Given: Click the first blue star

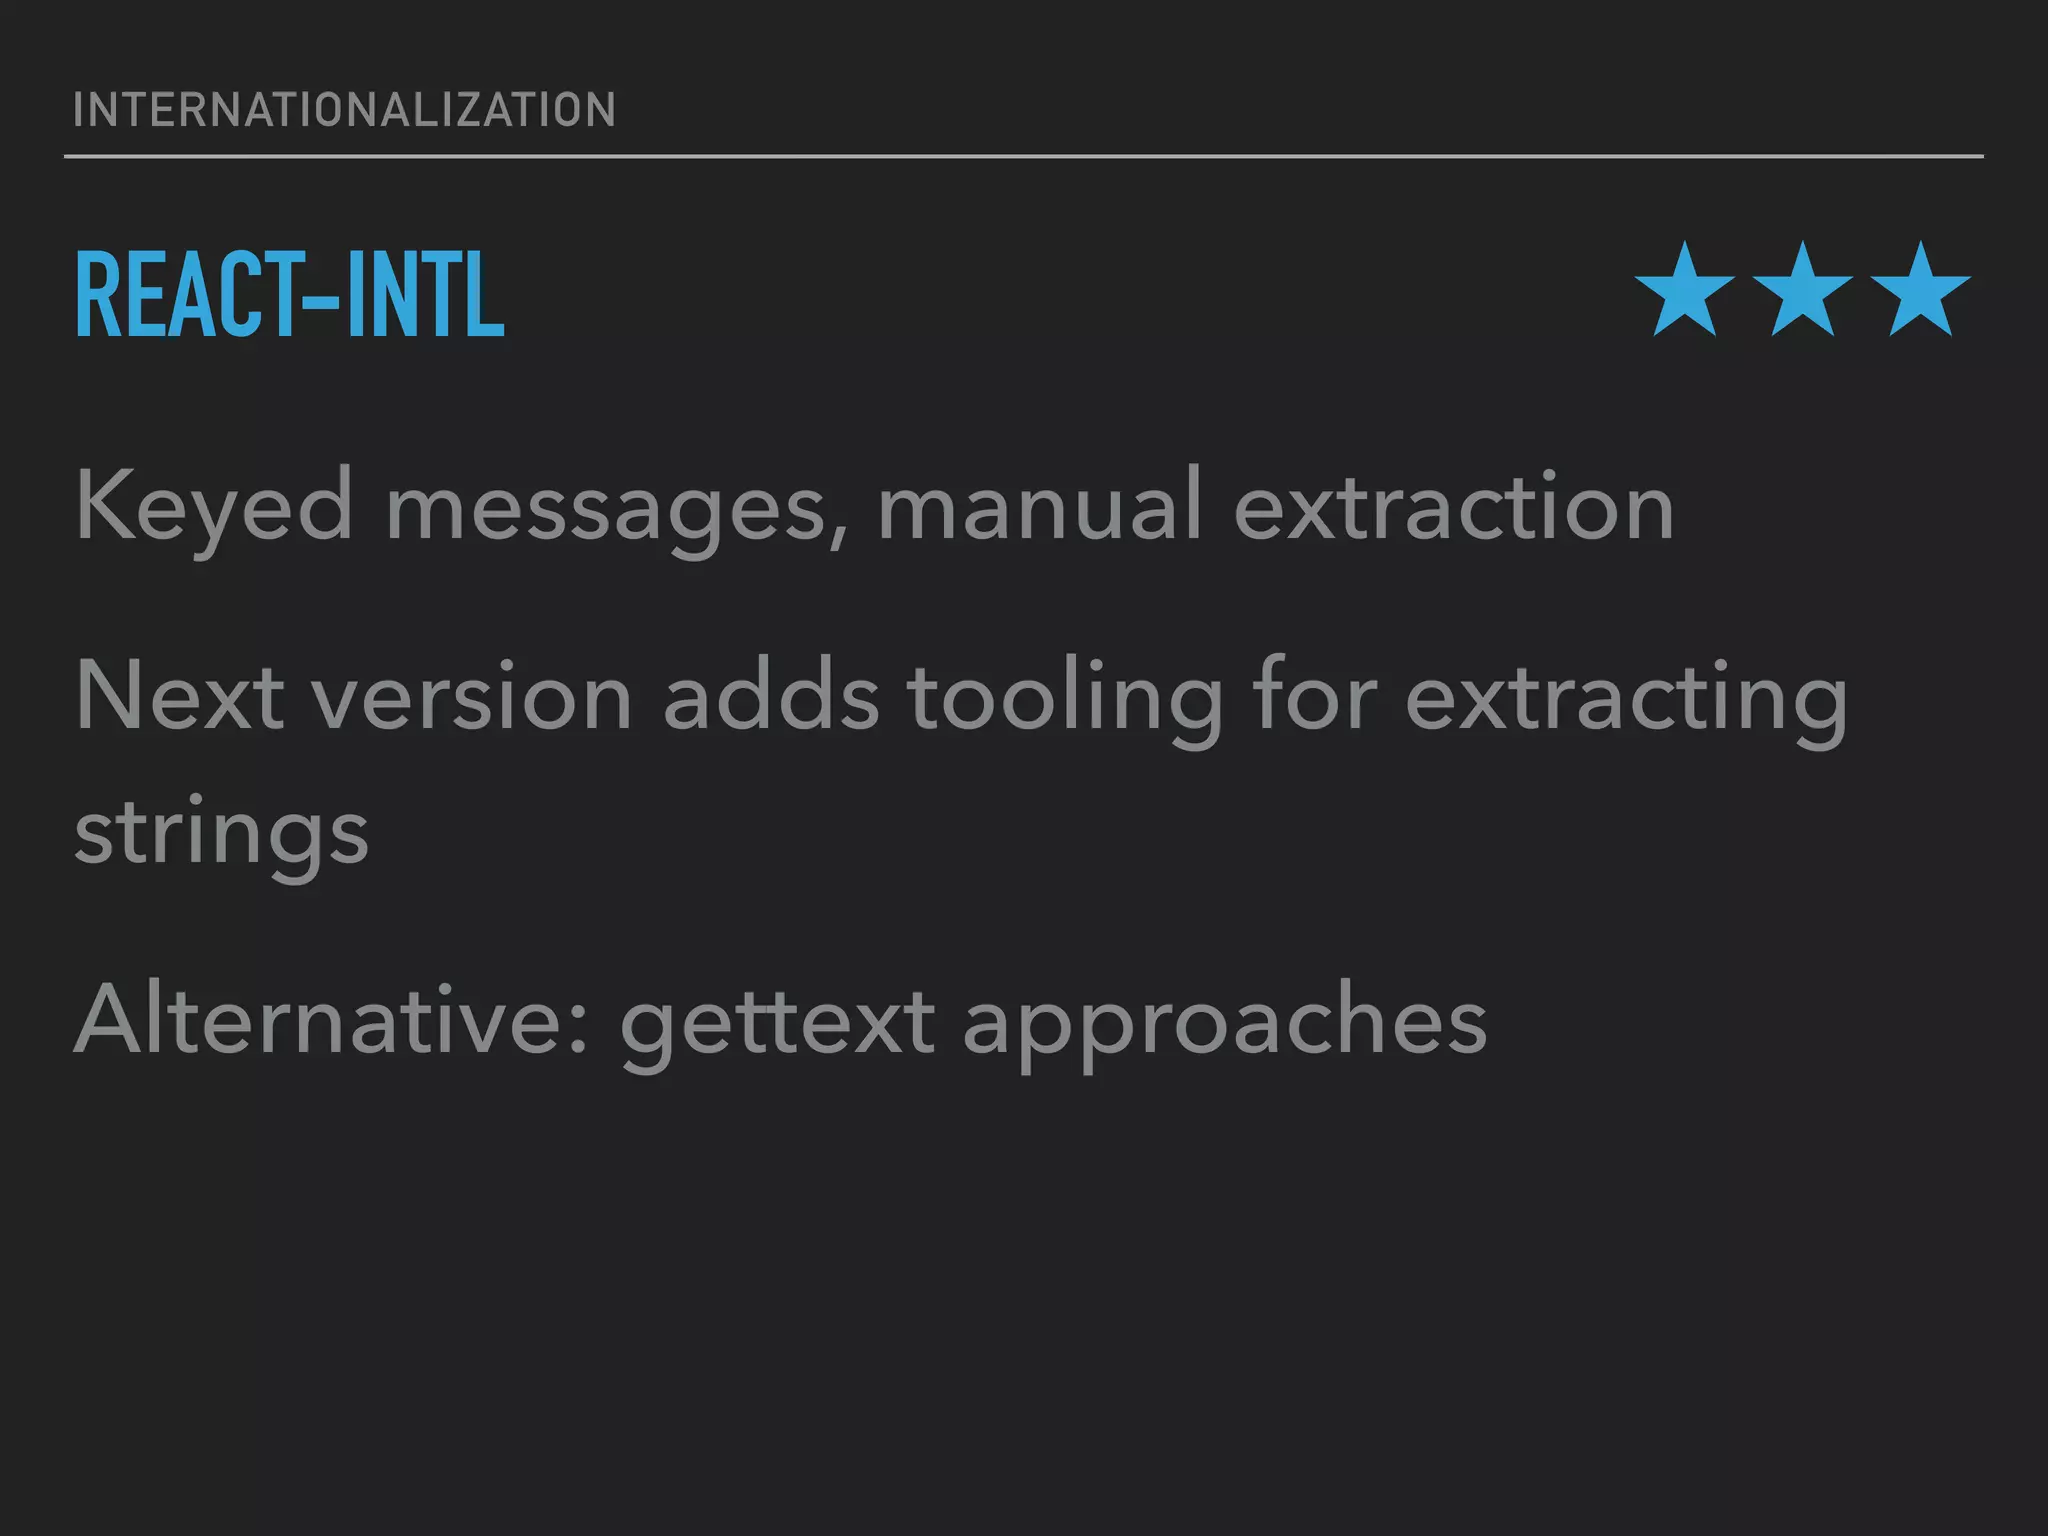Looking at the screenshot, I should [1685, 289].
